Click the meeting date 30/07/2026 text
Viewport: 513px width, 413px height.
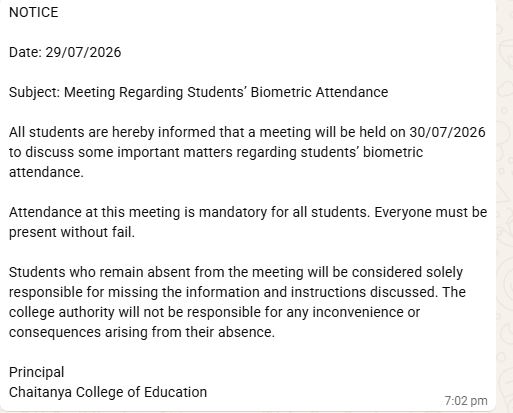447,132
